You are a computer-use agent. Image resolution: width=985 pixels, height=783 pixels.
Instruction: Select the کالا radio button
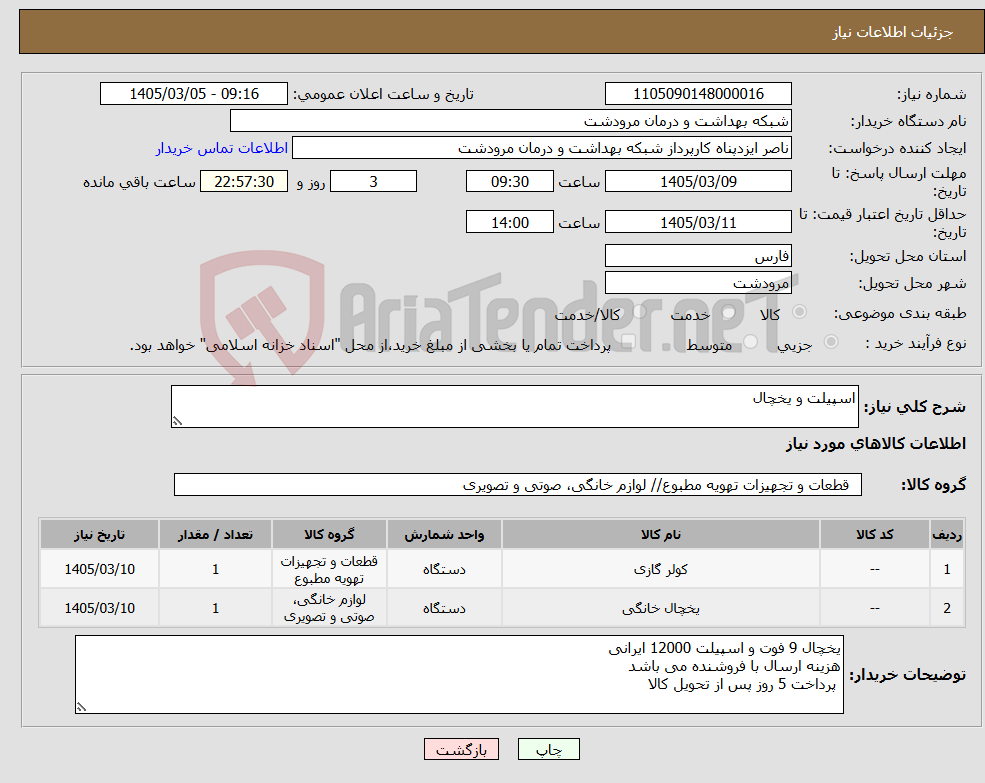pos(800,312)
